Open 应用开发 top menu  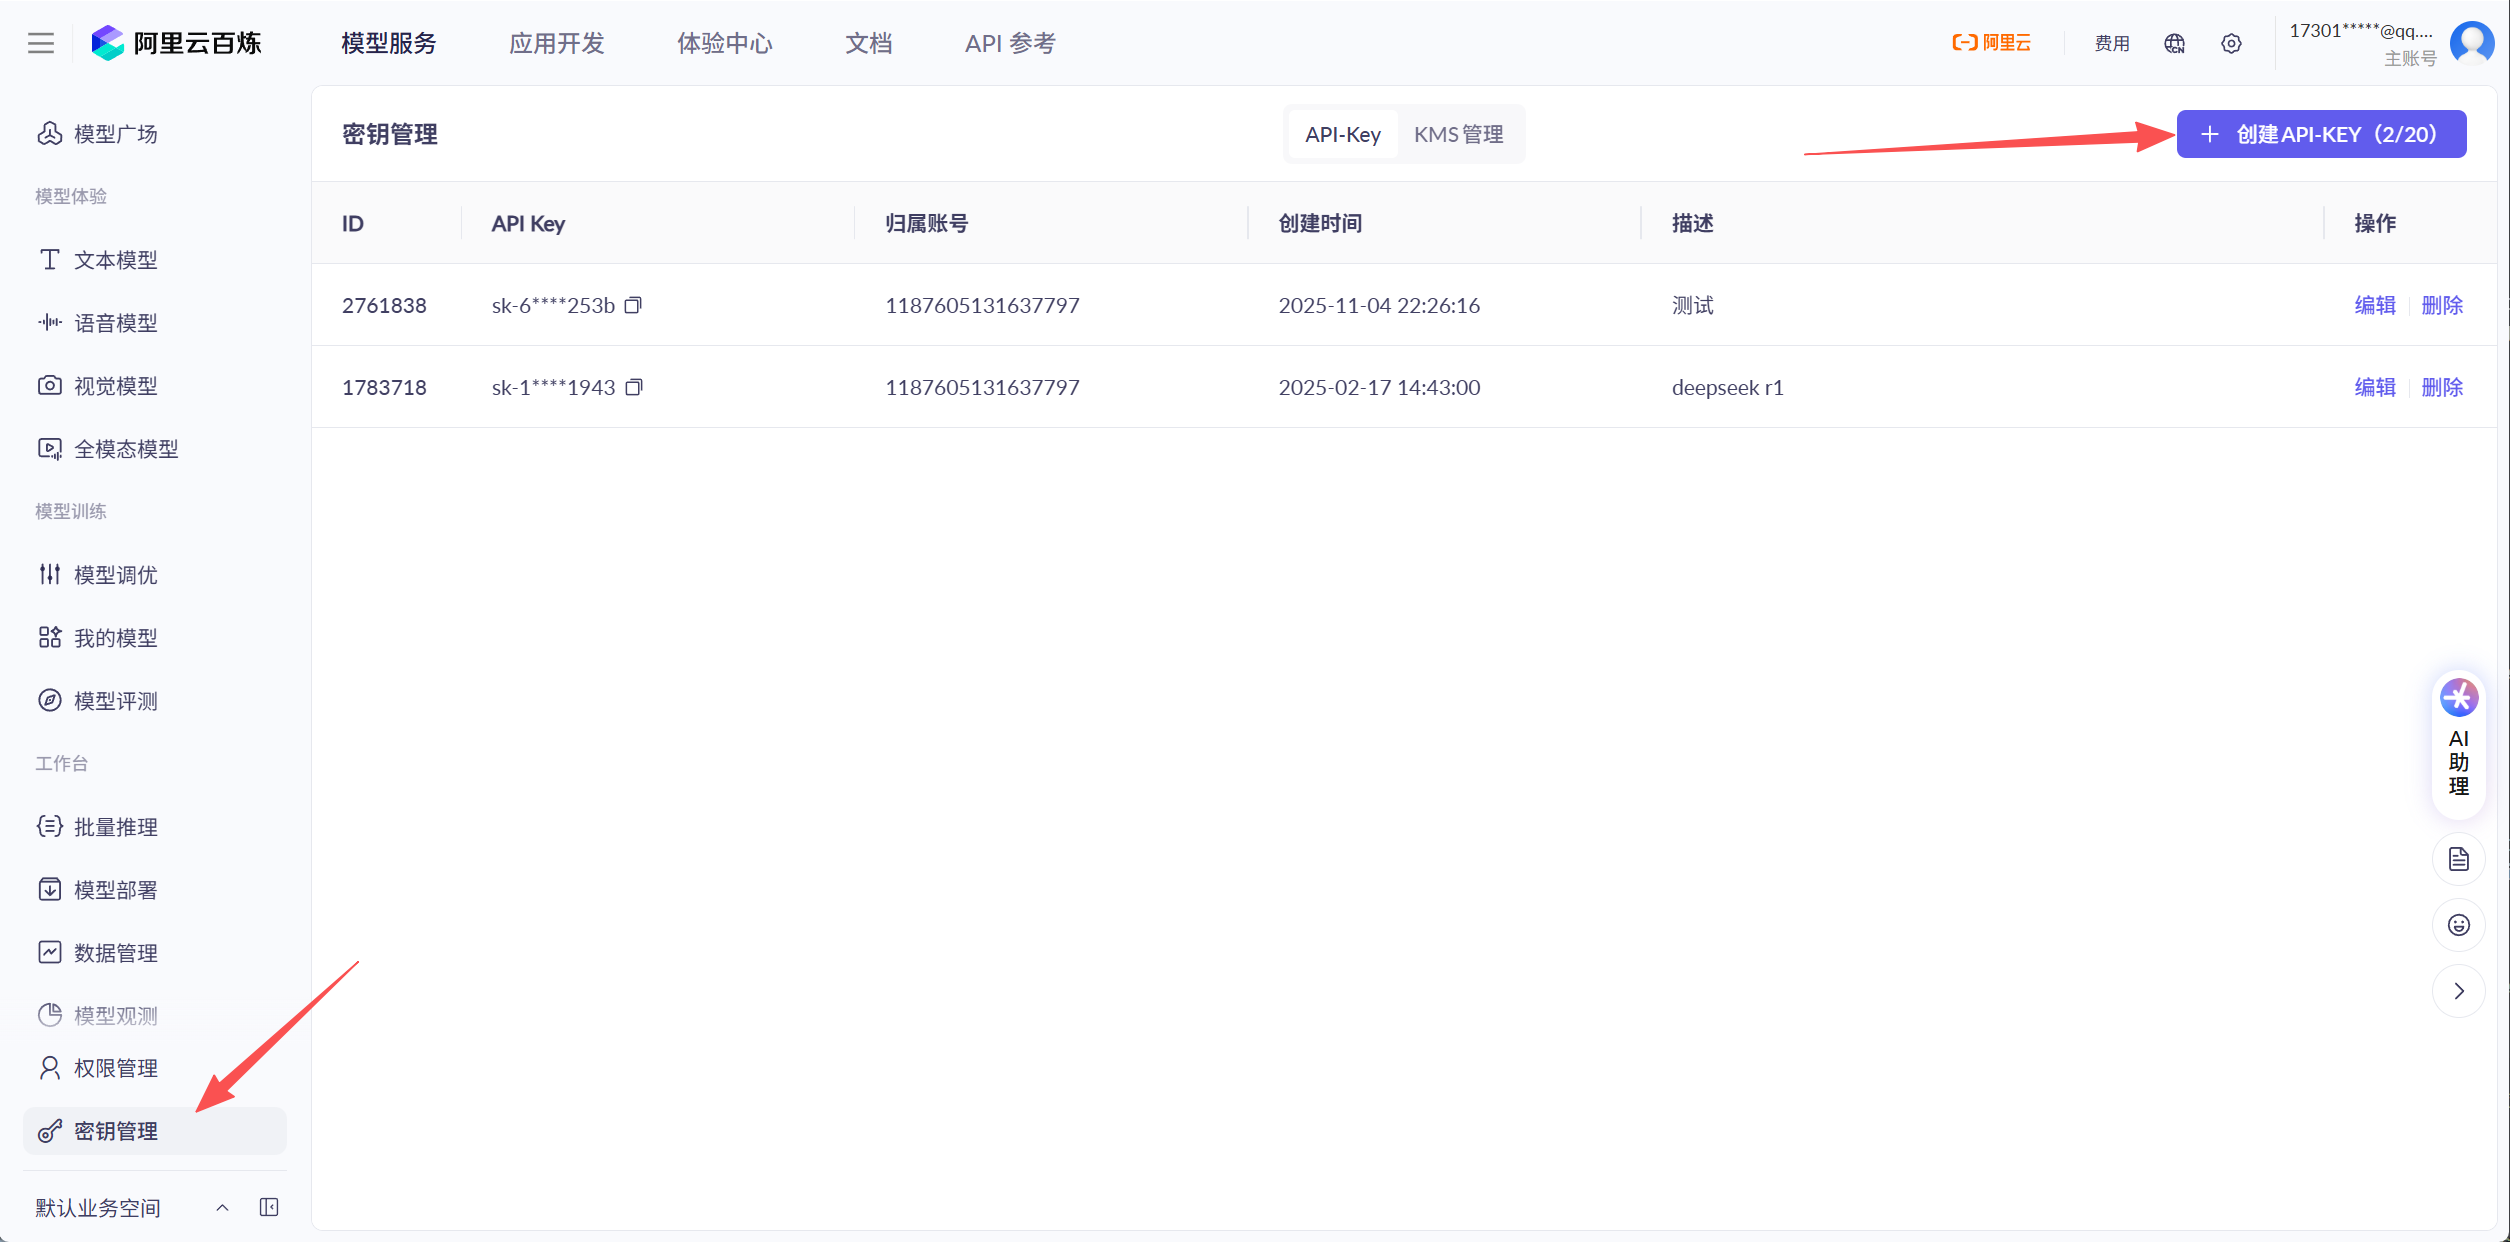point(556,43)
